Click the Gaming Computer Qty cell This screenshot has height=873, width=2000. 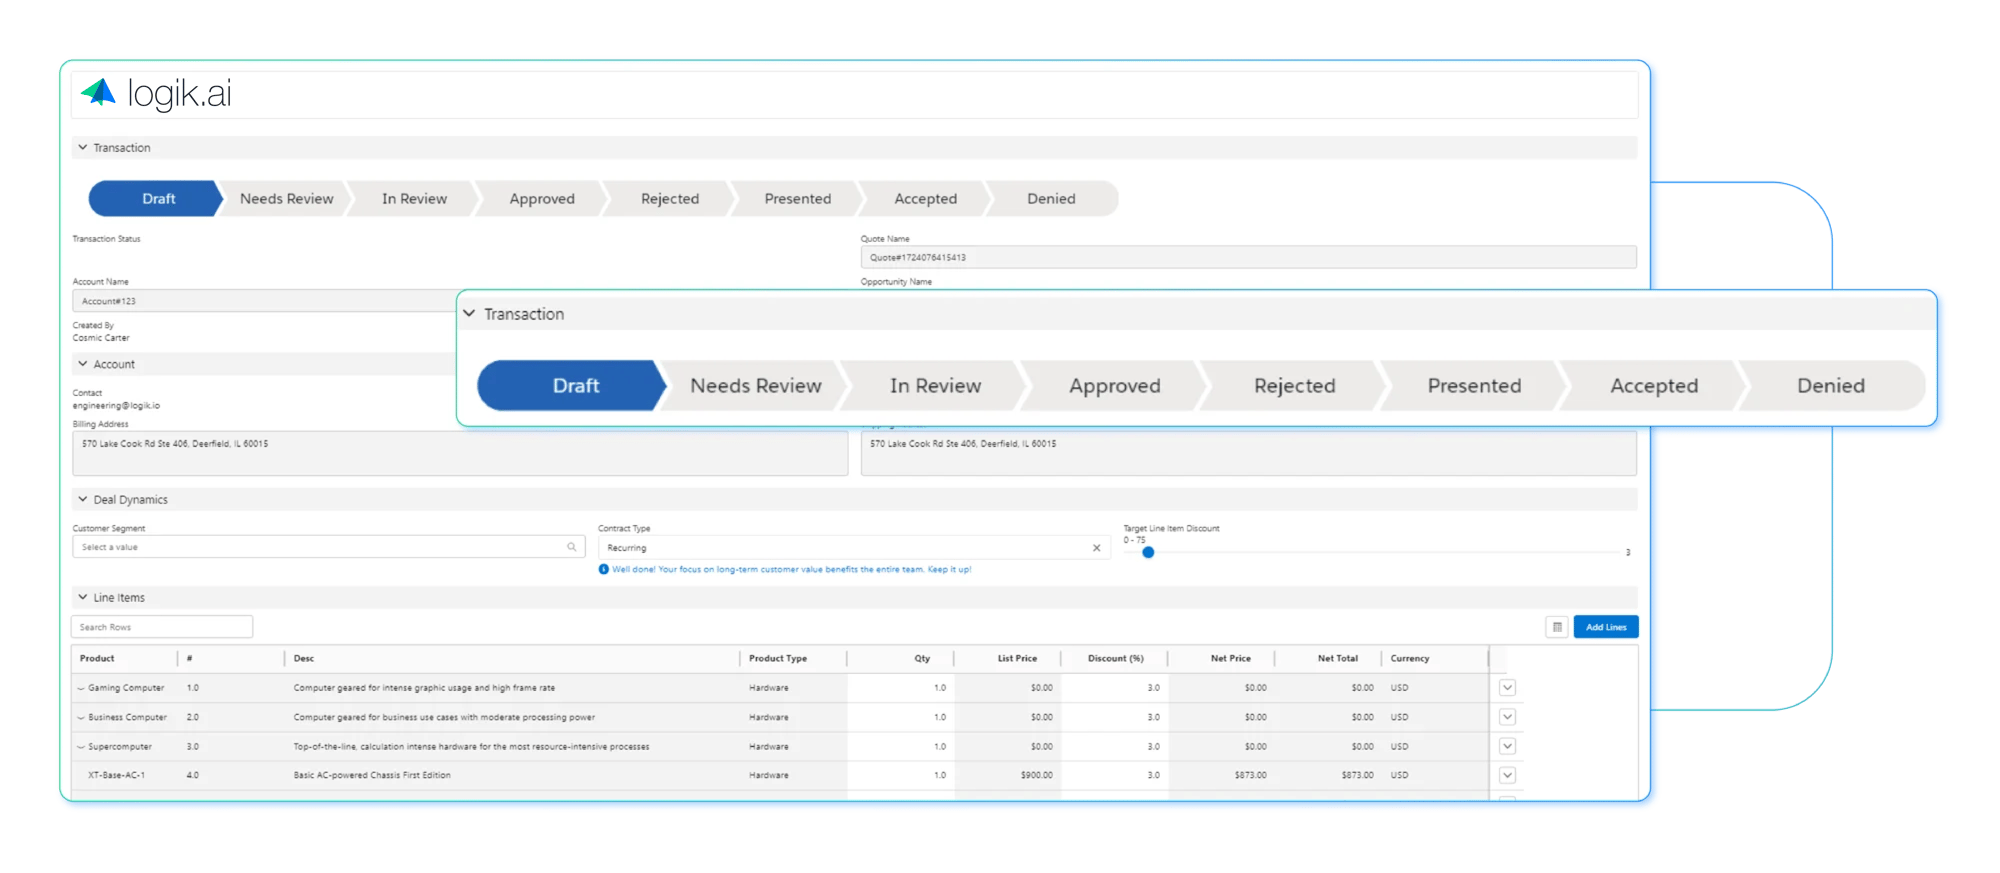click(x=901, y=688)
